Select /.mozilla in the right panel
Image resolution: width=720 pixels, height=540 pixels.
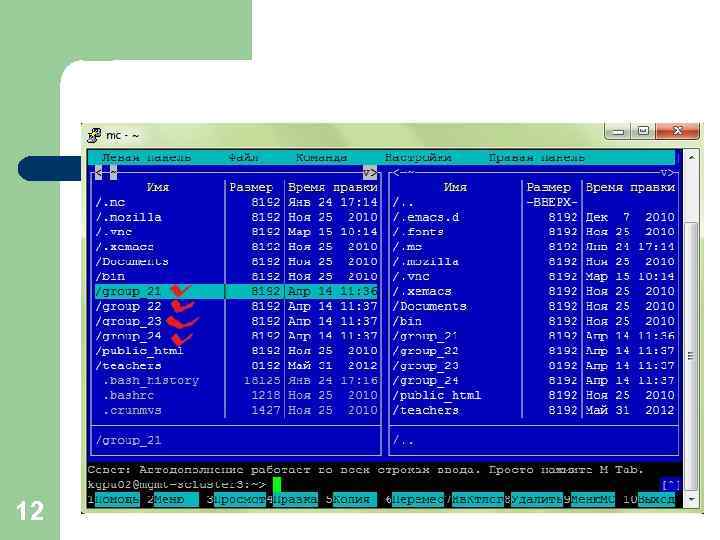click(534, 261)
